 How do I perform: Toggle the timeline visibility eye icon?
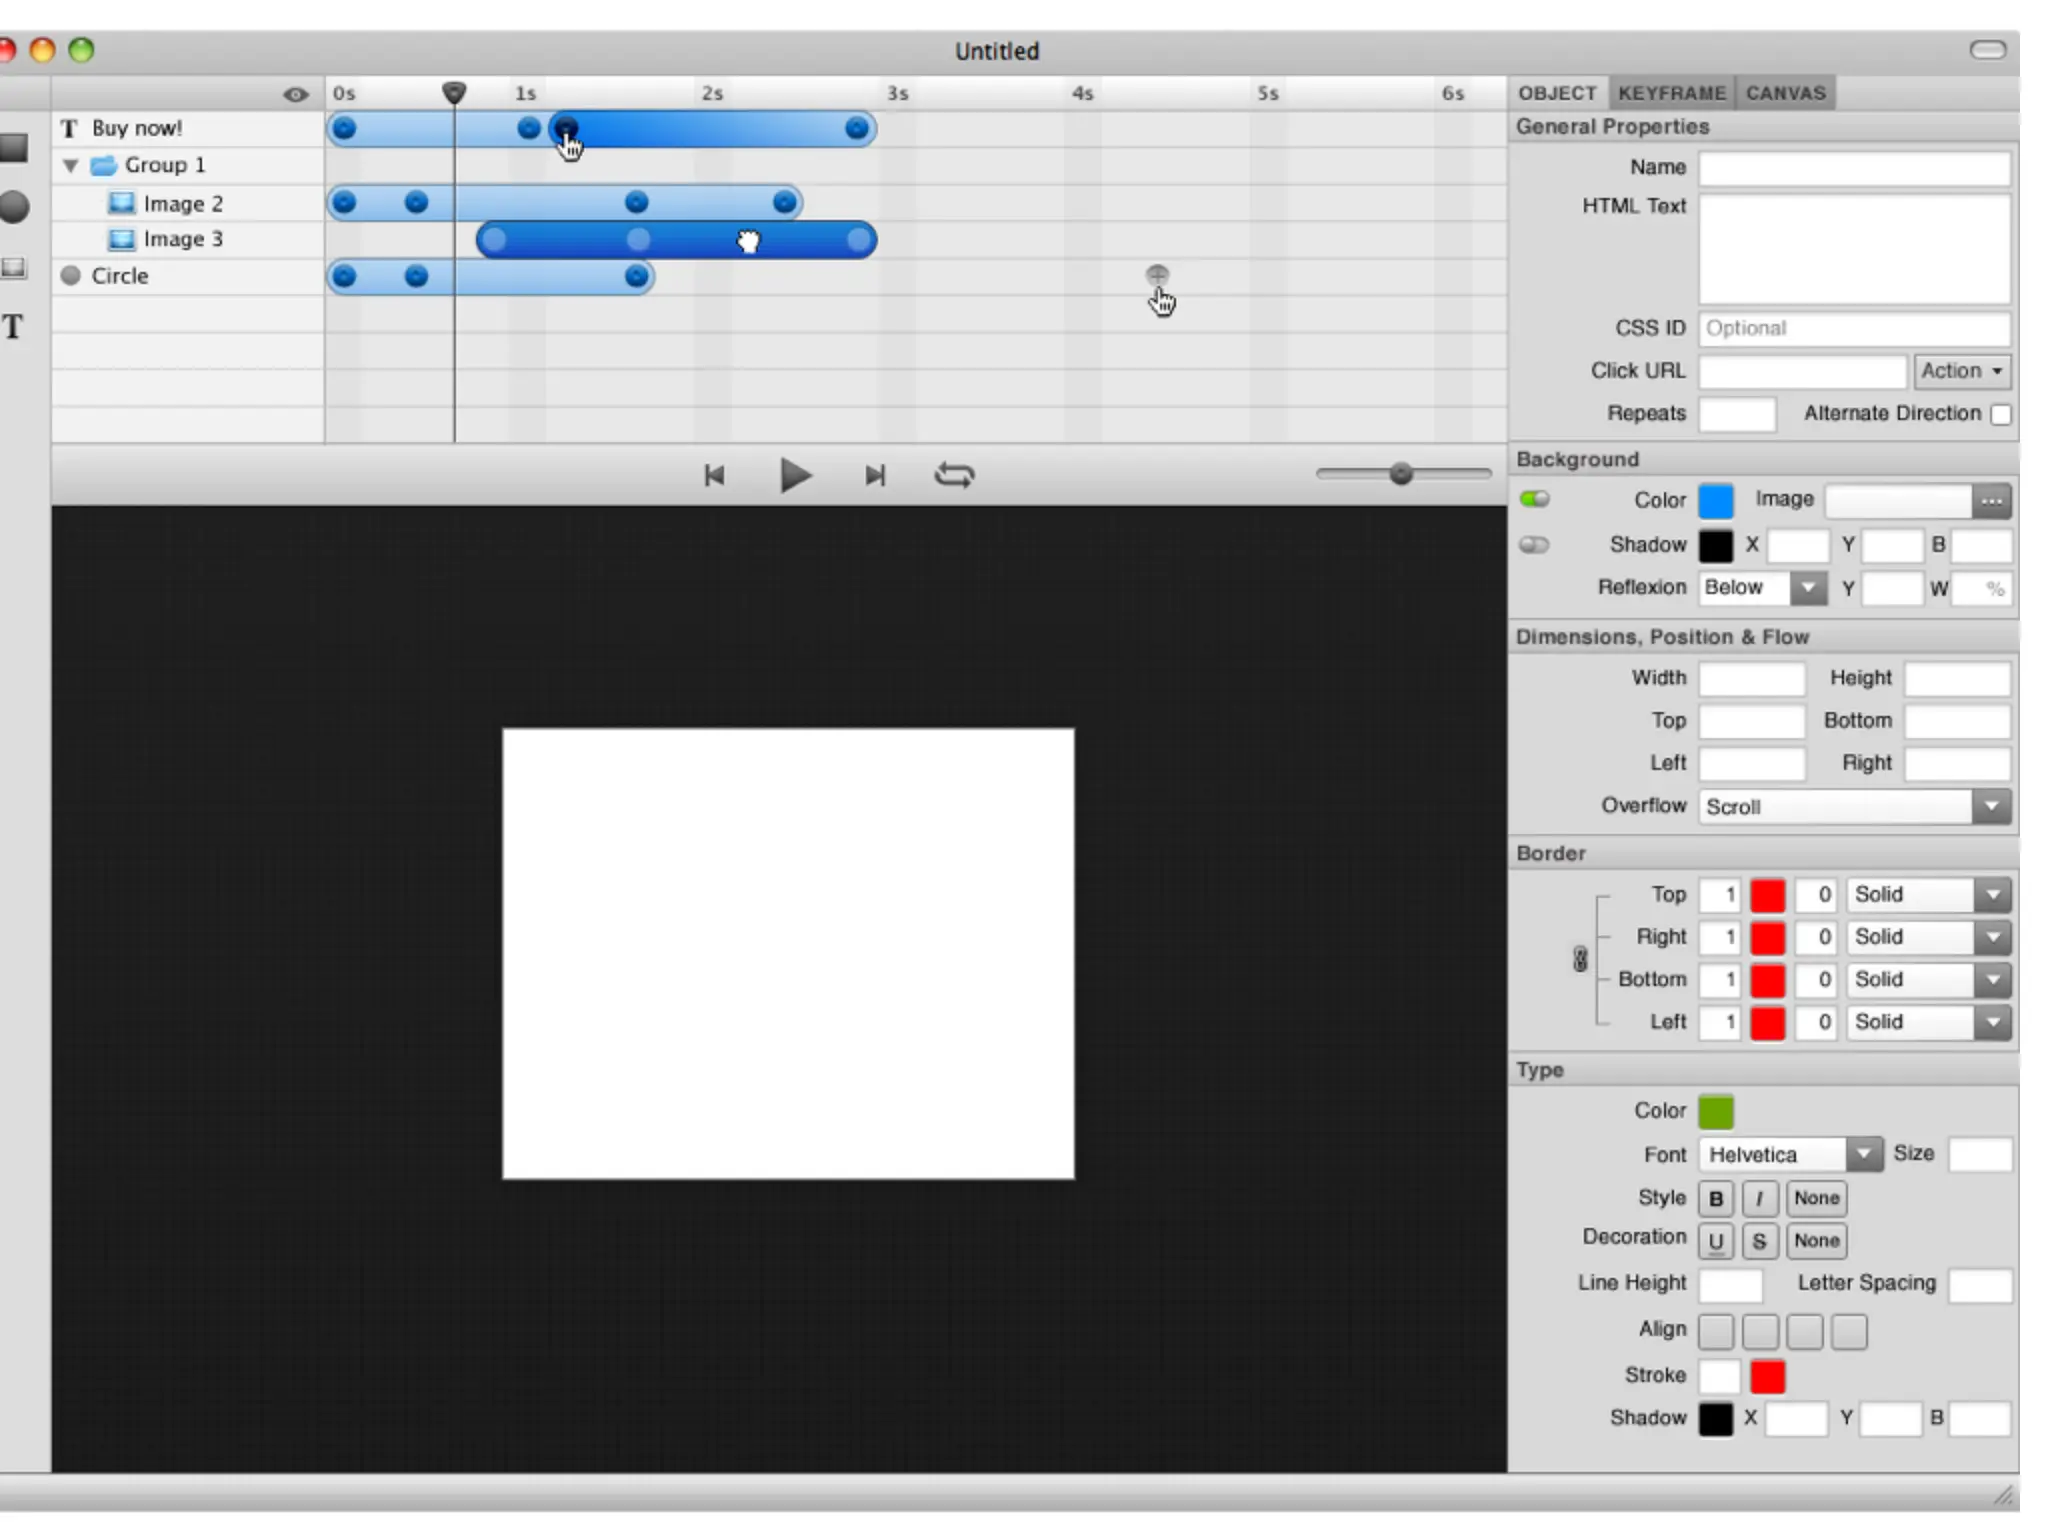tap(295, 94)
